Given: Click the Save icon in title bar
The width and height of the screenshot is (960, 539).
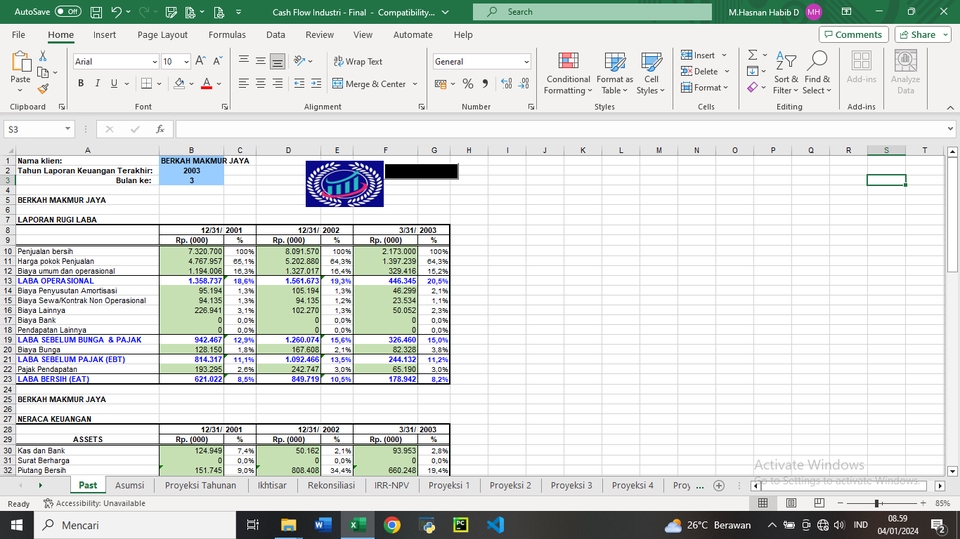Looking at the screenshot, I should [96, 12].
